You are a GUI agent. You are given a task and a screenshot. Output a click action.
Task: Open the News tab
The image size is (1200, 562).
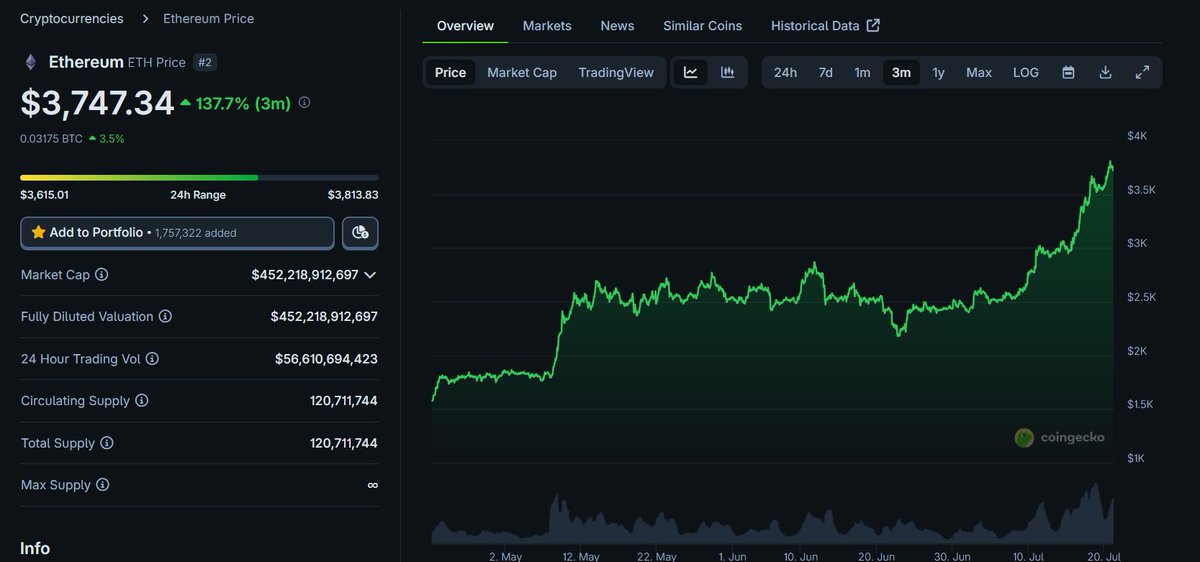click(617, 25)
